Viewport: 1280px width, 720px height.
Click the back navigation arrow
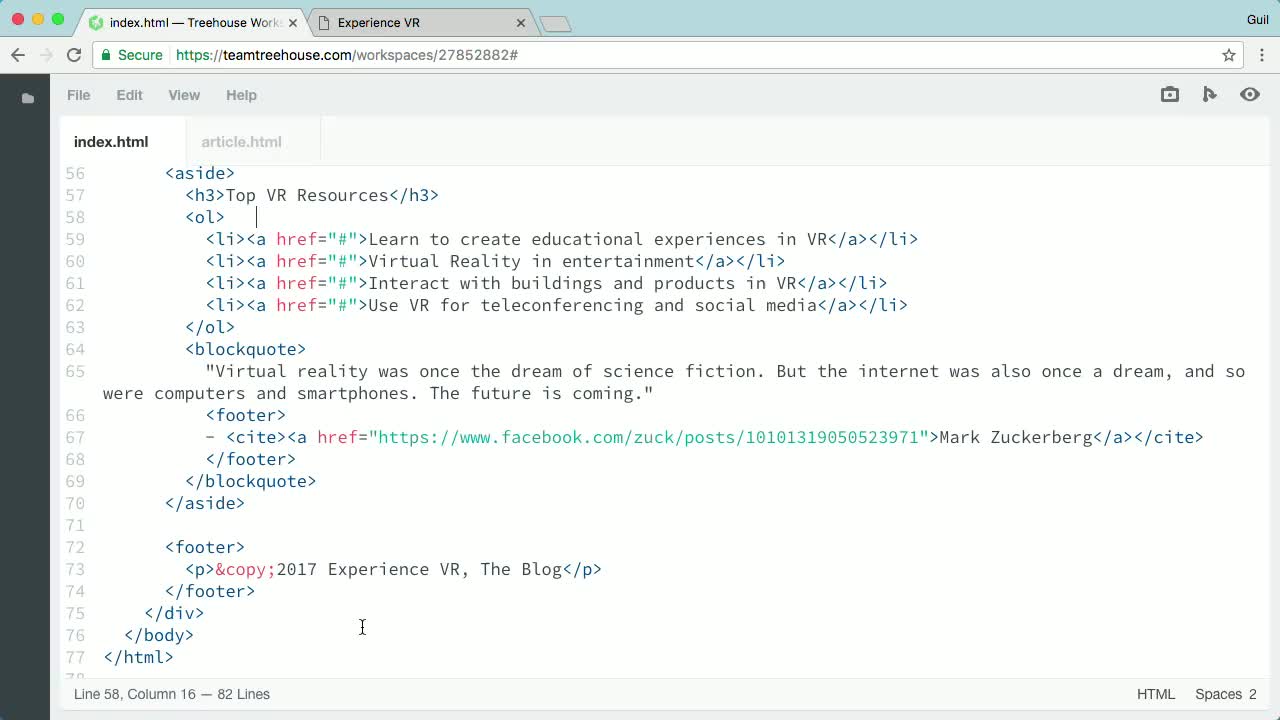pos(17,55)
